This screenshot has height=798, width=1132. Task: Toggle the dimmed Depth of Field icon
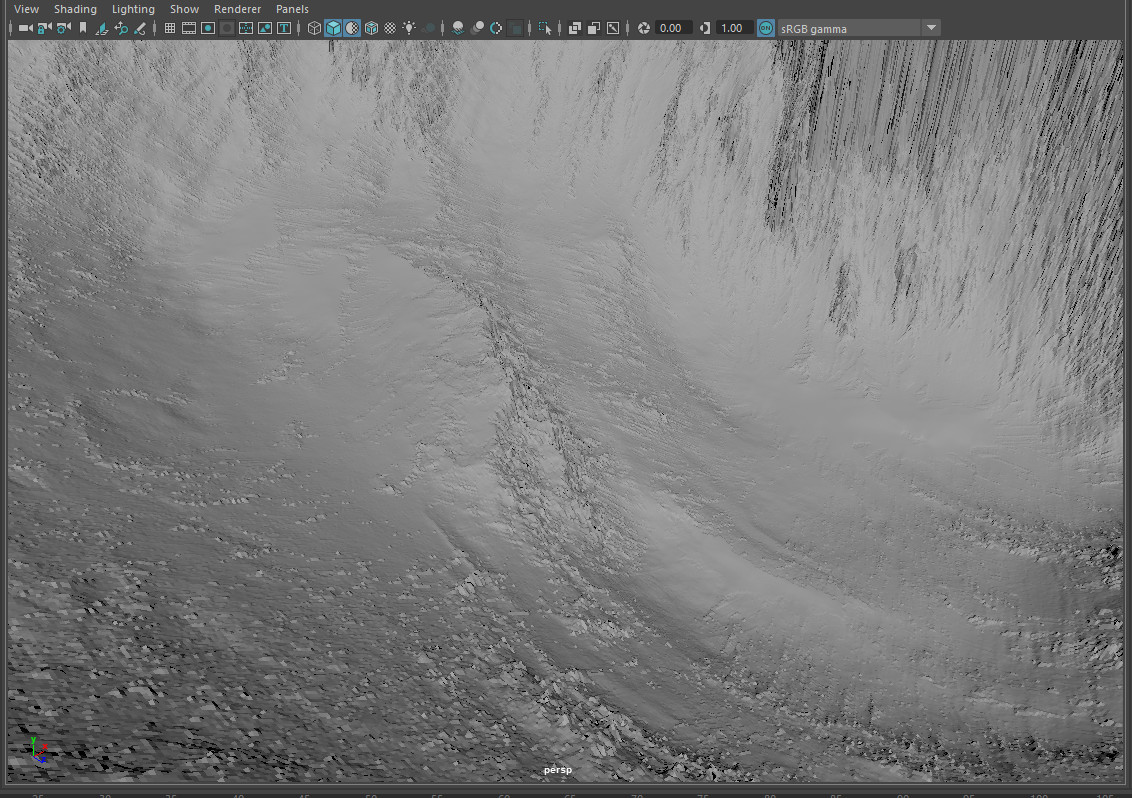pos(515,28)
